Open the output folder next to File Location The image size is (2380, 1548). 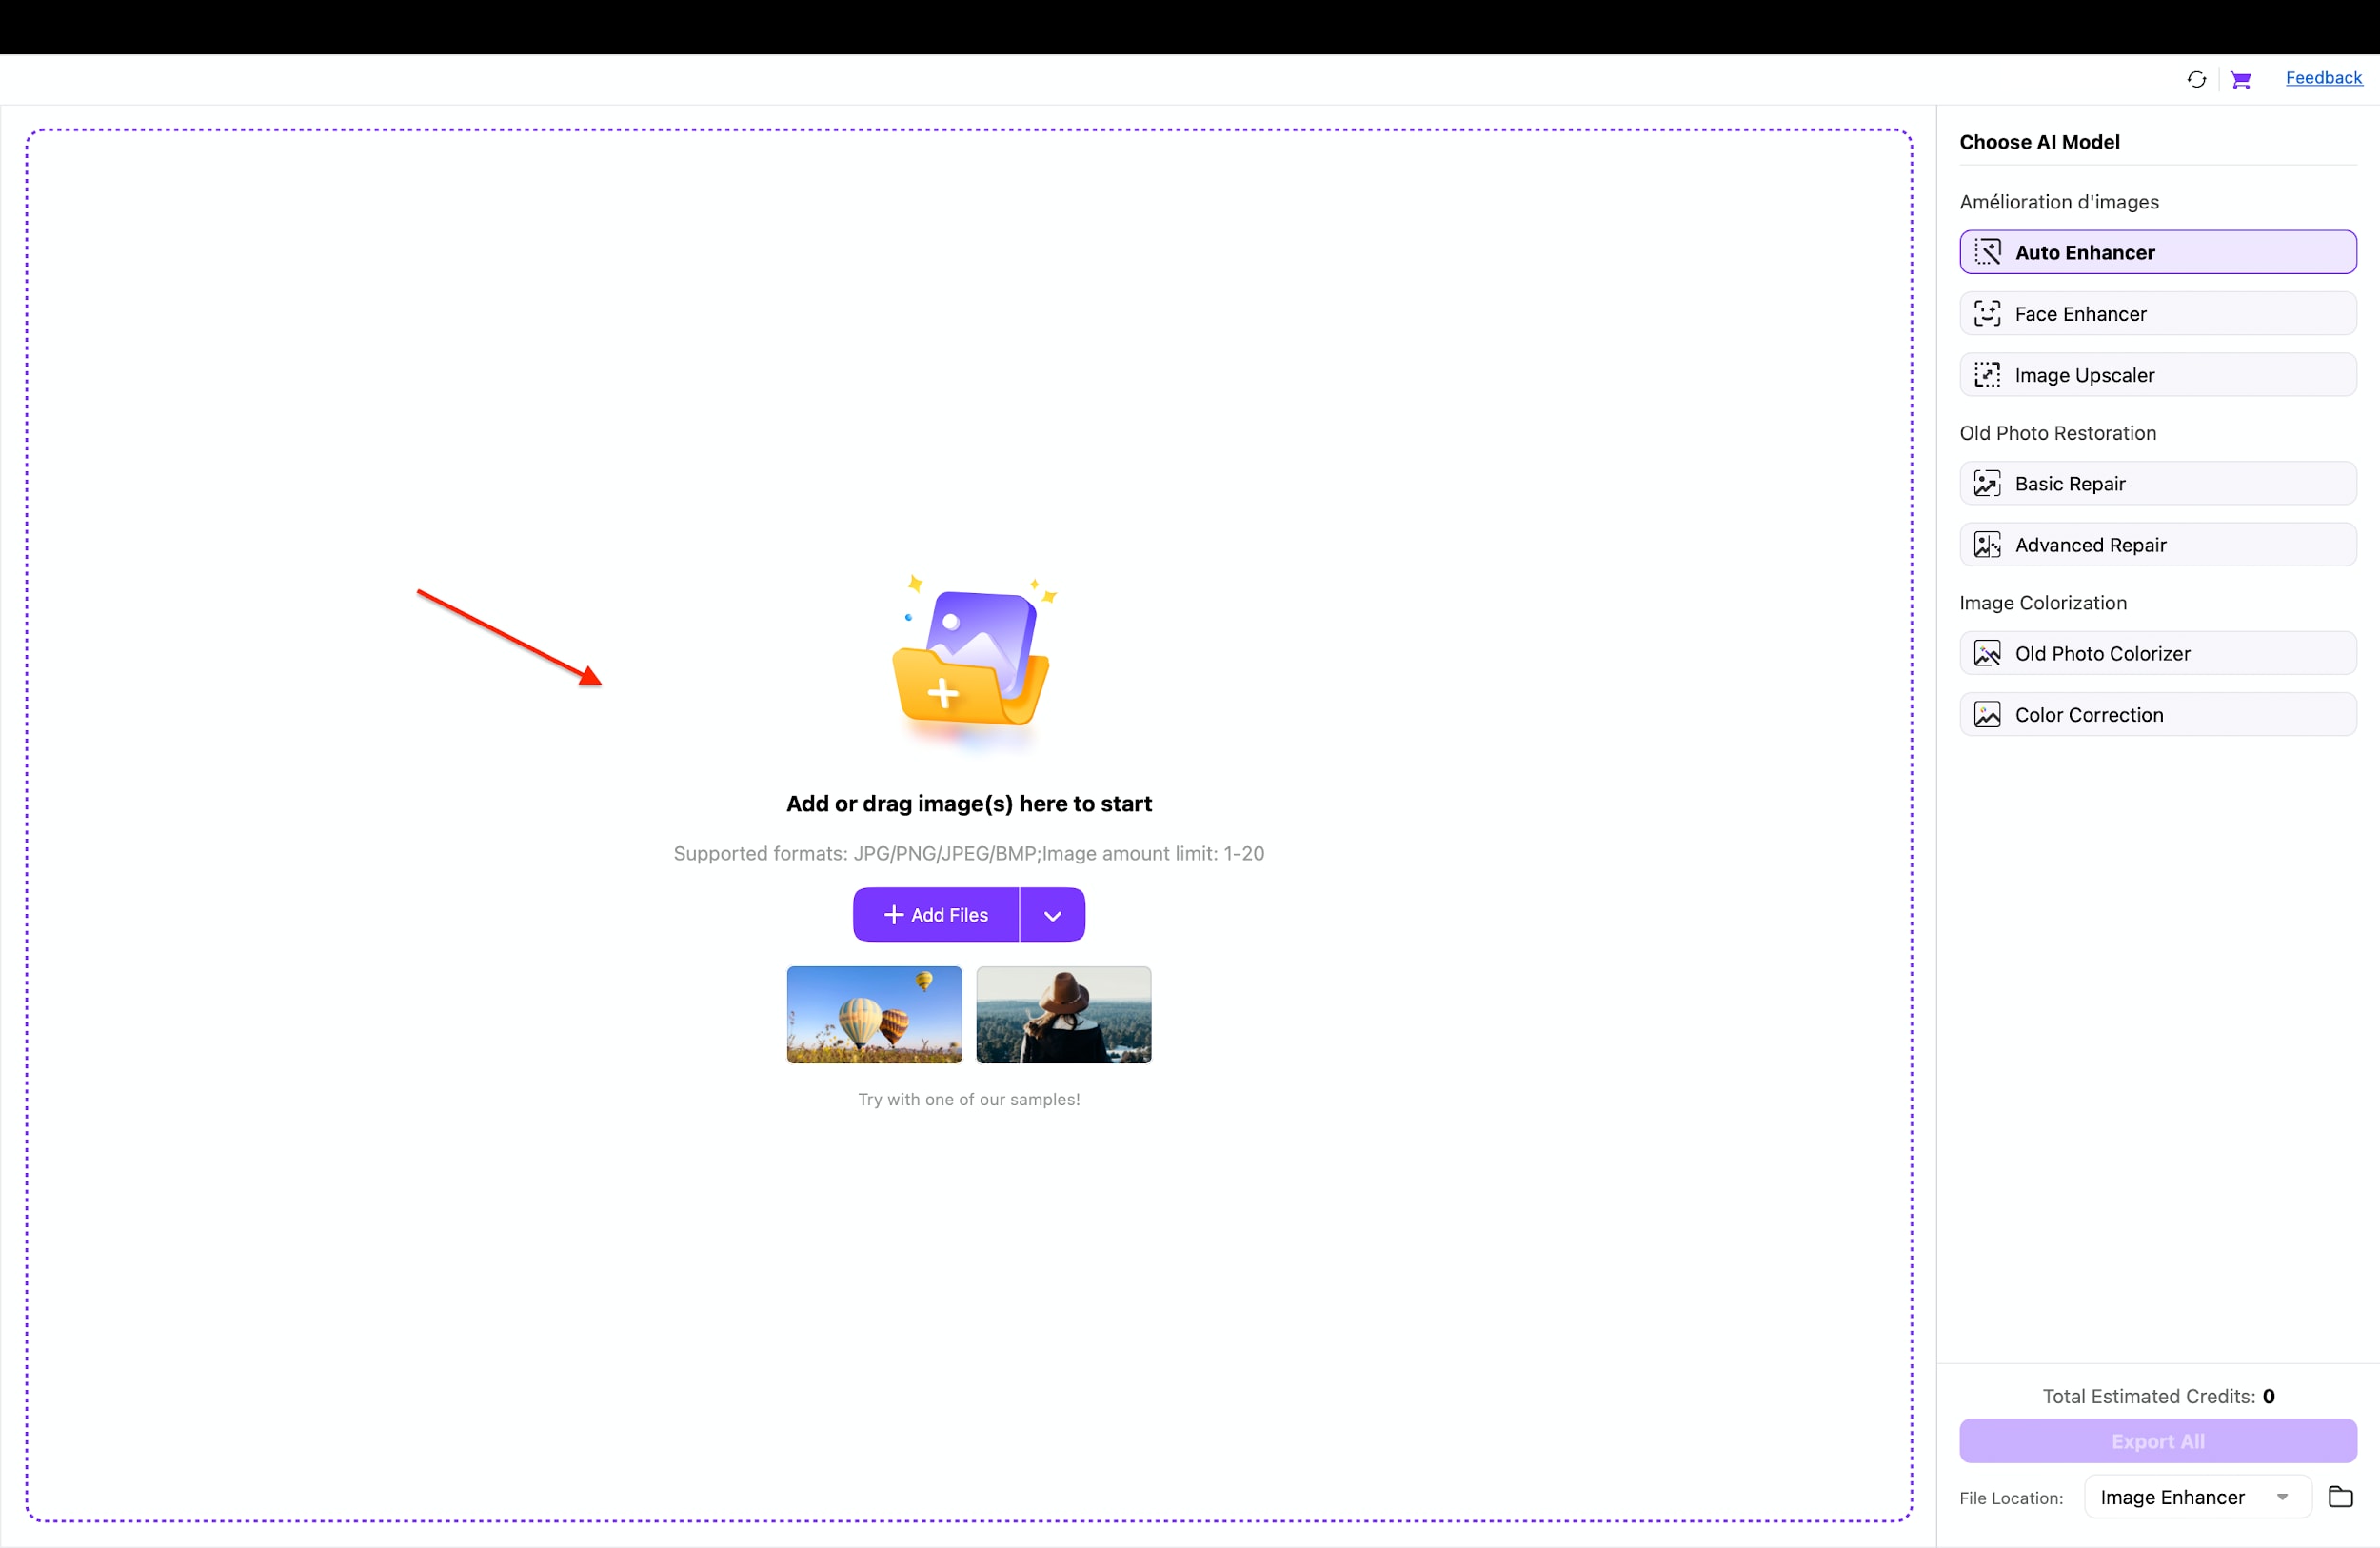click(x=2341, y=1496)
